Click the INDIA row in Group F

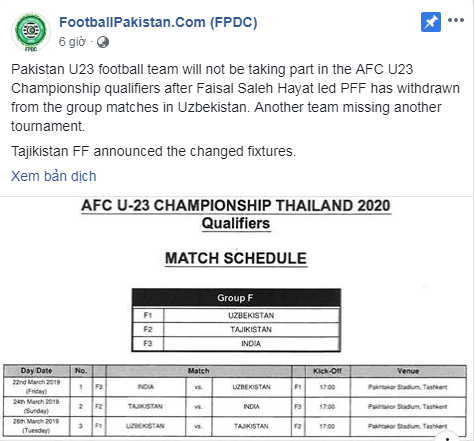pyautogui.click(x=236, y=344)
